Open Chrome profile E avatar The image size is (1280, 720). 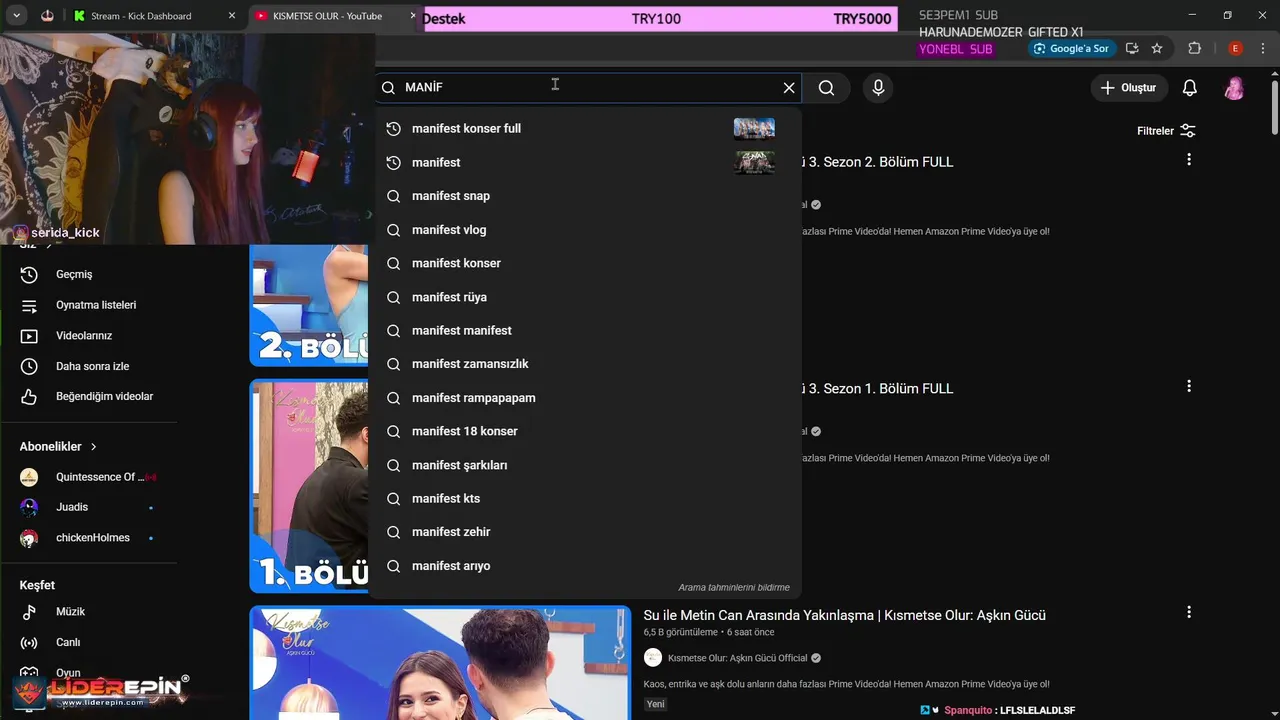tap(1235, 48)
